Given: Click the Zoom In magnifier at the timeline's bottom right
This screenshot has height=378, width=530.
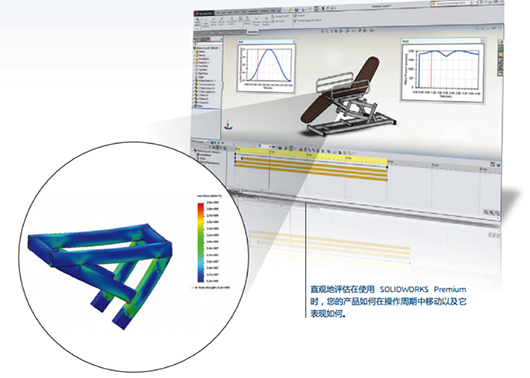Looking at the screenshot, I should 486,212.
